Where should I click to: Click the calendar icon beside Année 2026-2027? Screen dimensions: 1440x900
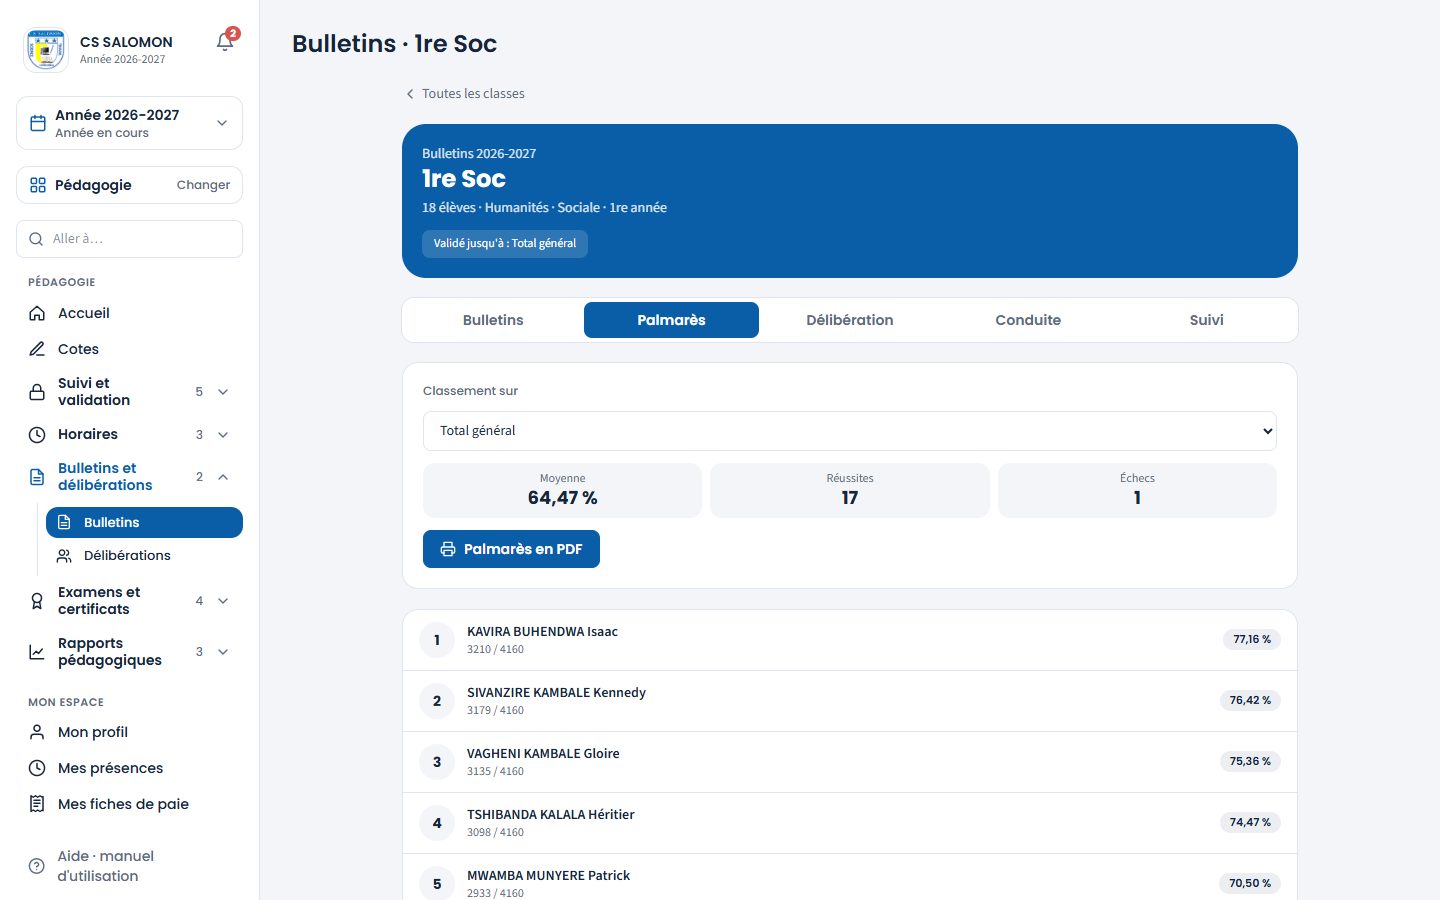(38, 123)
